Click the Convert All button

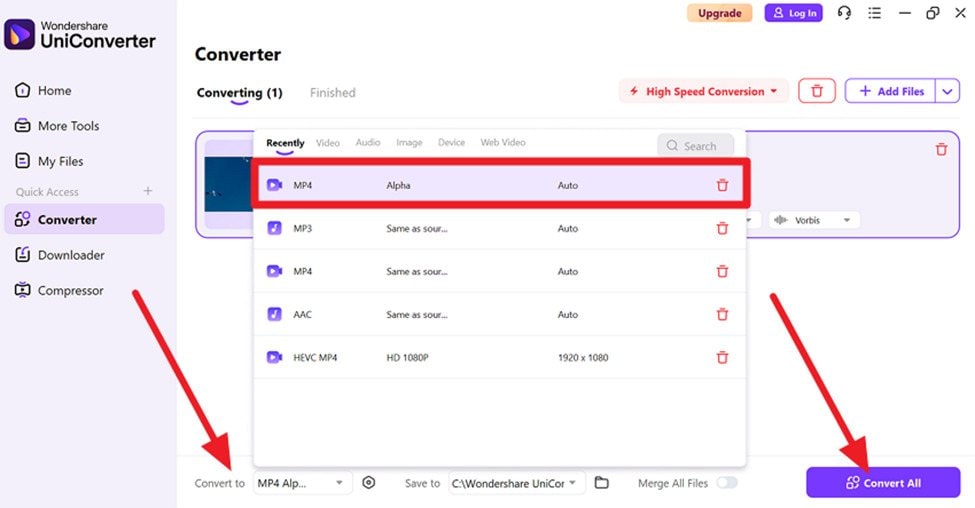point(883,483)
